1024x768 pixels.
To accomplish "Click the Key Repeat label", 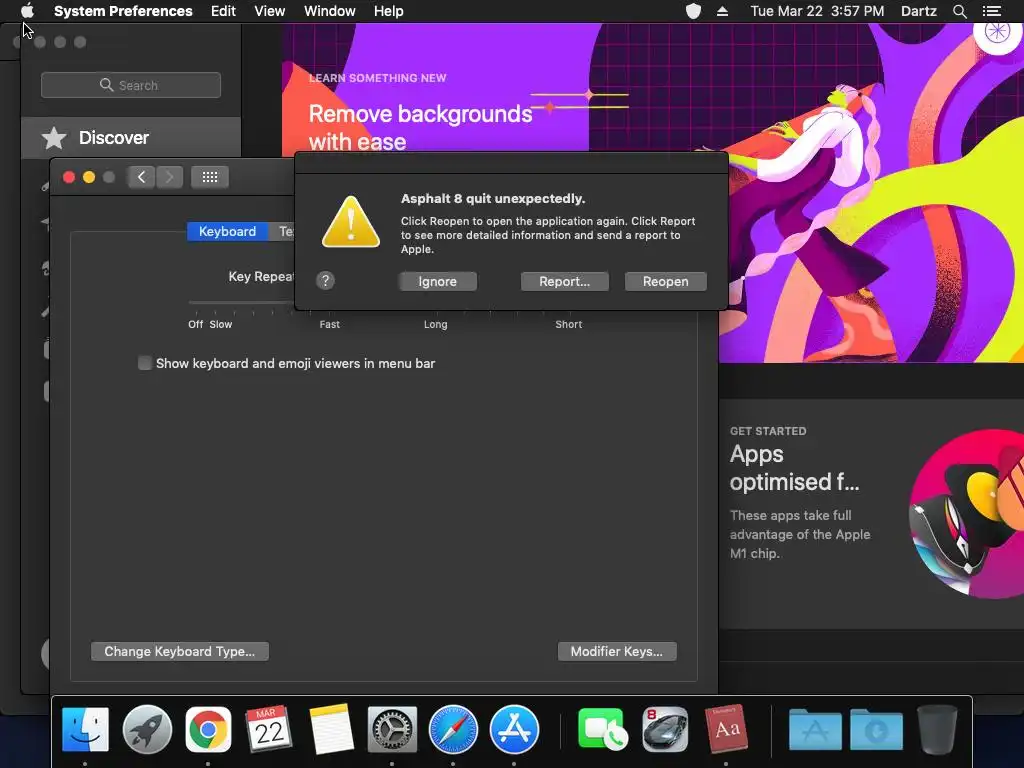I will (261, 276).
